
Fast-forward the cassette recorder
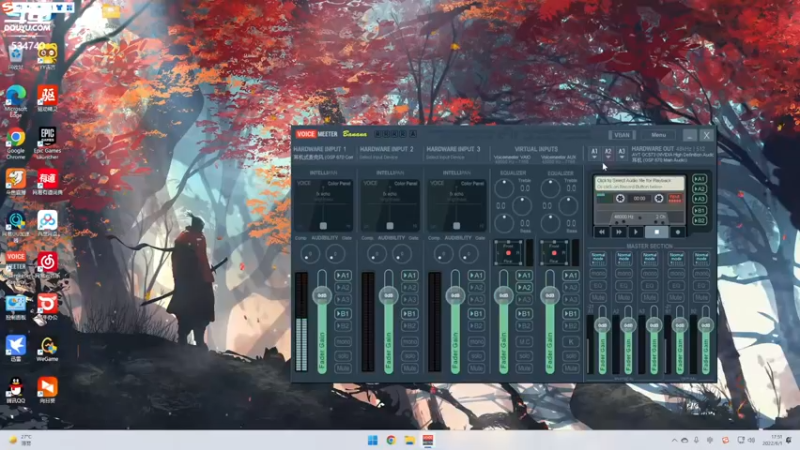(619, 232)
